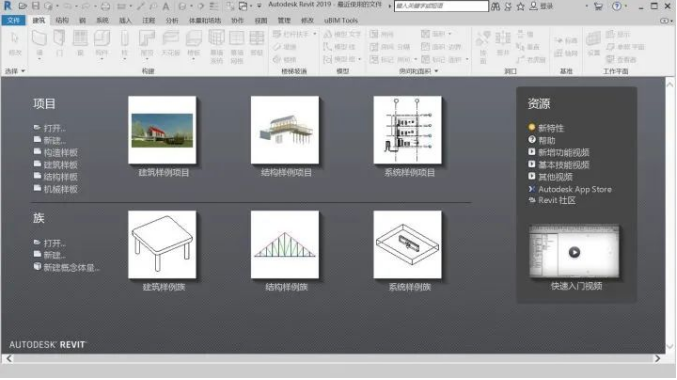Select the Window (窗) tool
The image size is (677, 380).
pos(80,44)
